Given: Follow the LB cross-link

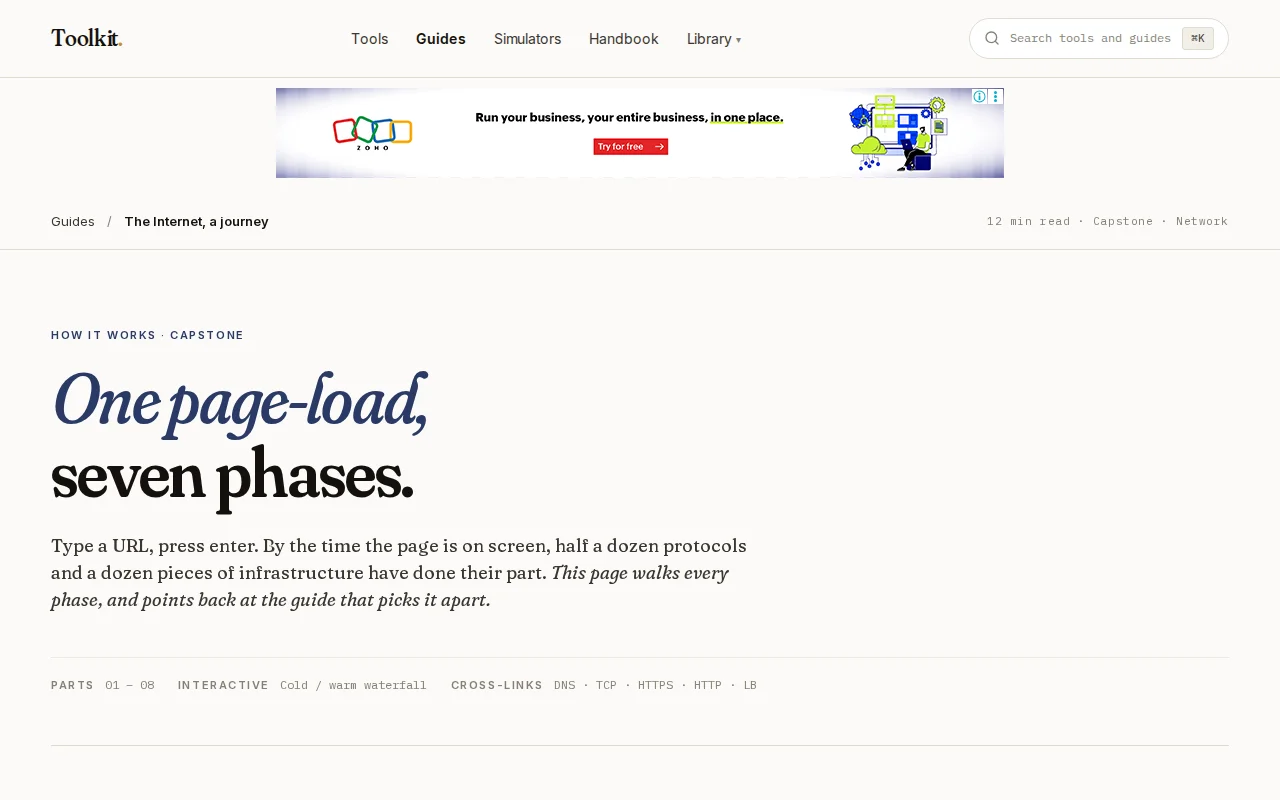Looking at the screenshot, I should pyautogui.click(x=750, y=685).
